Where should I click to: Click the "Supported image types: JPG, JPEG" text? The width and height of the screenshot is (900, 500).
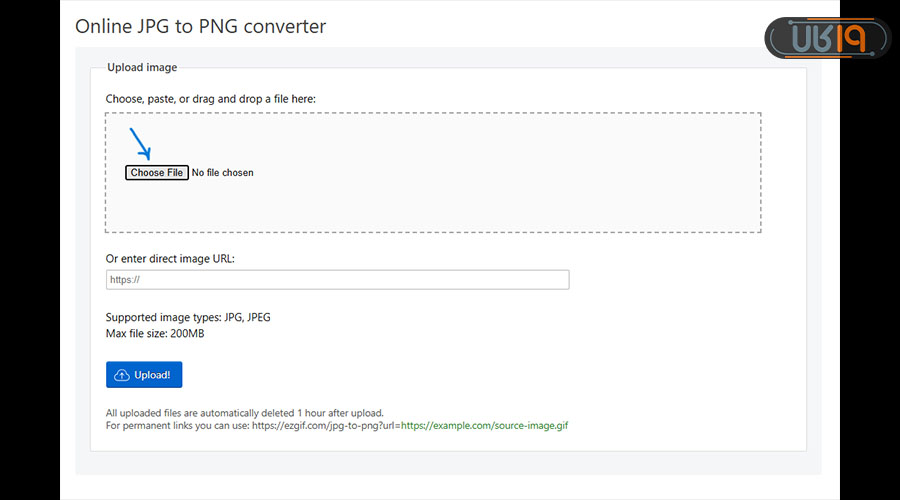(x=188, y=318)
